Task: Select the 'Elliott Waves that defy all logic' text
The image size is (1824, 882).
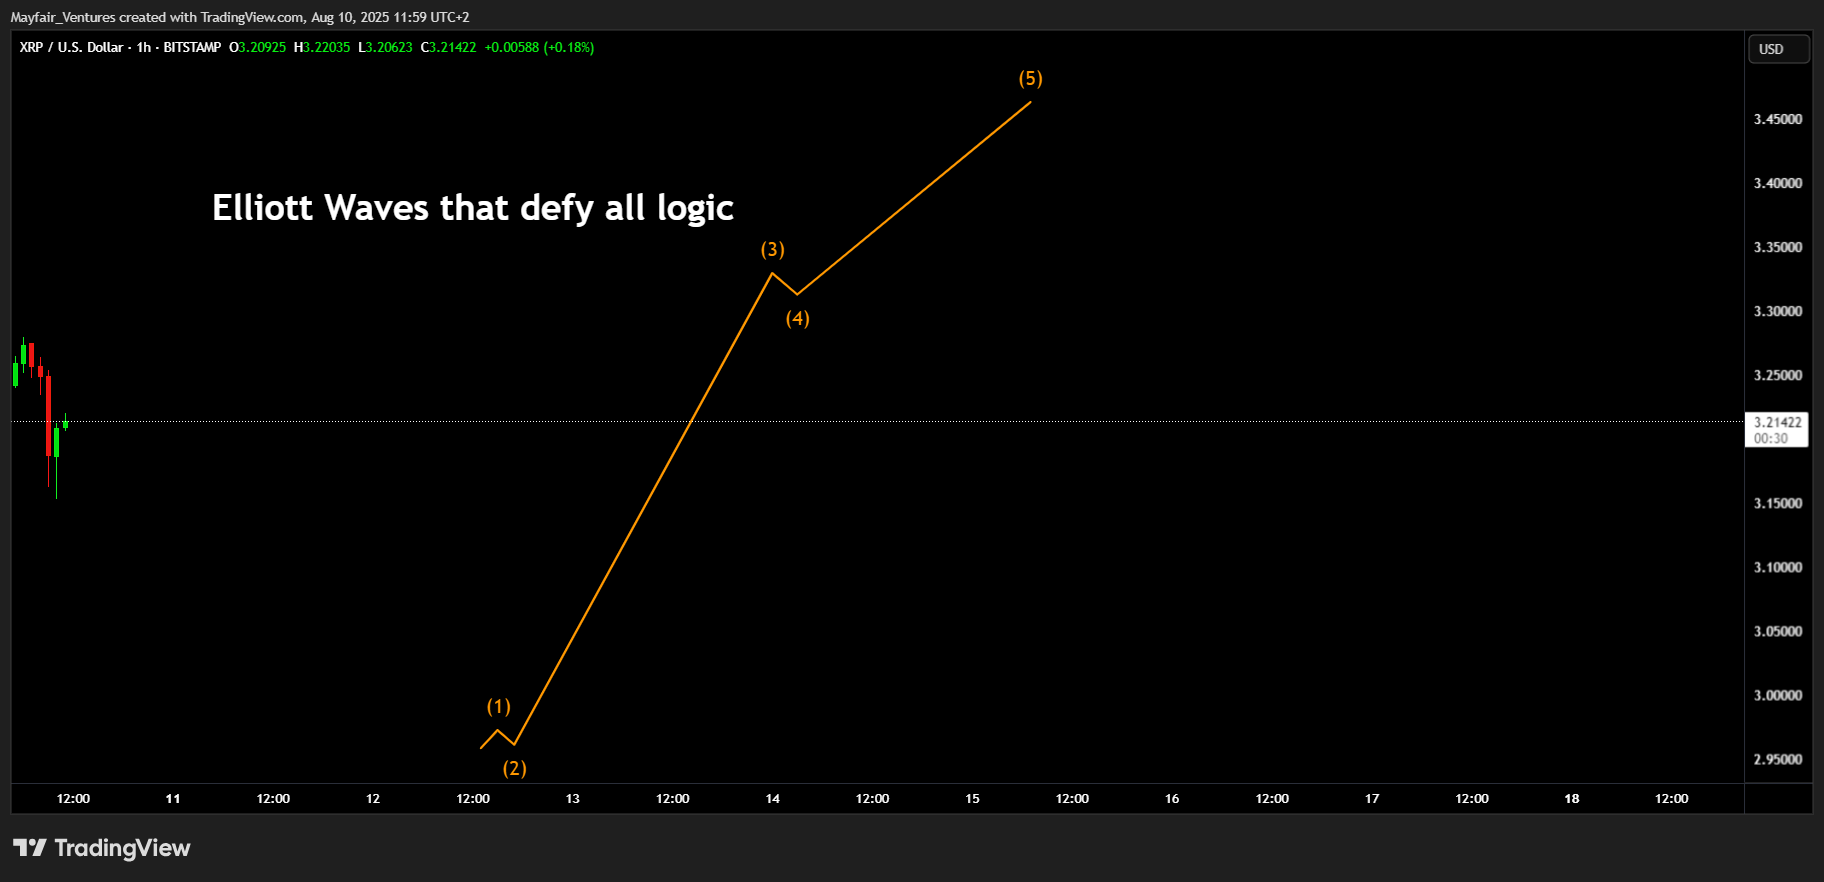Action: pos(473,208)
